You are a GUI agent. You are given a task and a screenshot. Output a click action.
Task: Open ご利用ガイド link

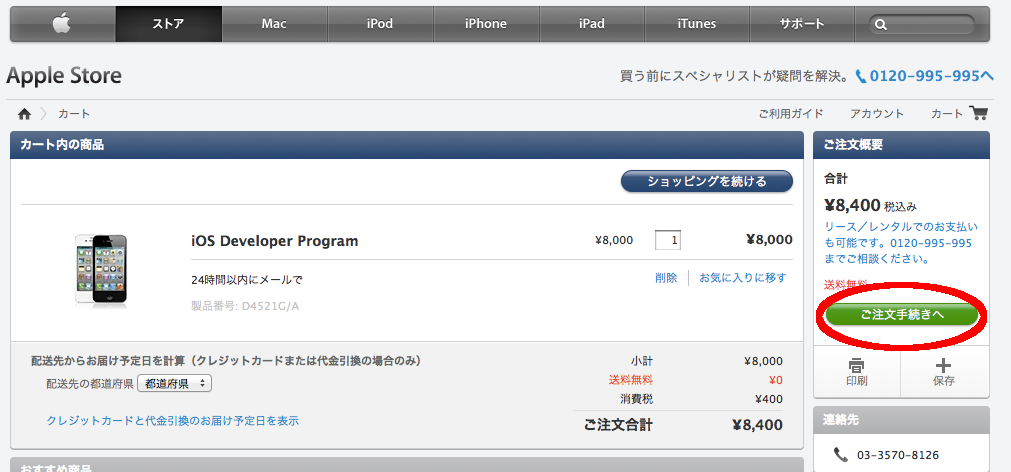point(791,113)
